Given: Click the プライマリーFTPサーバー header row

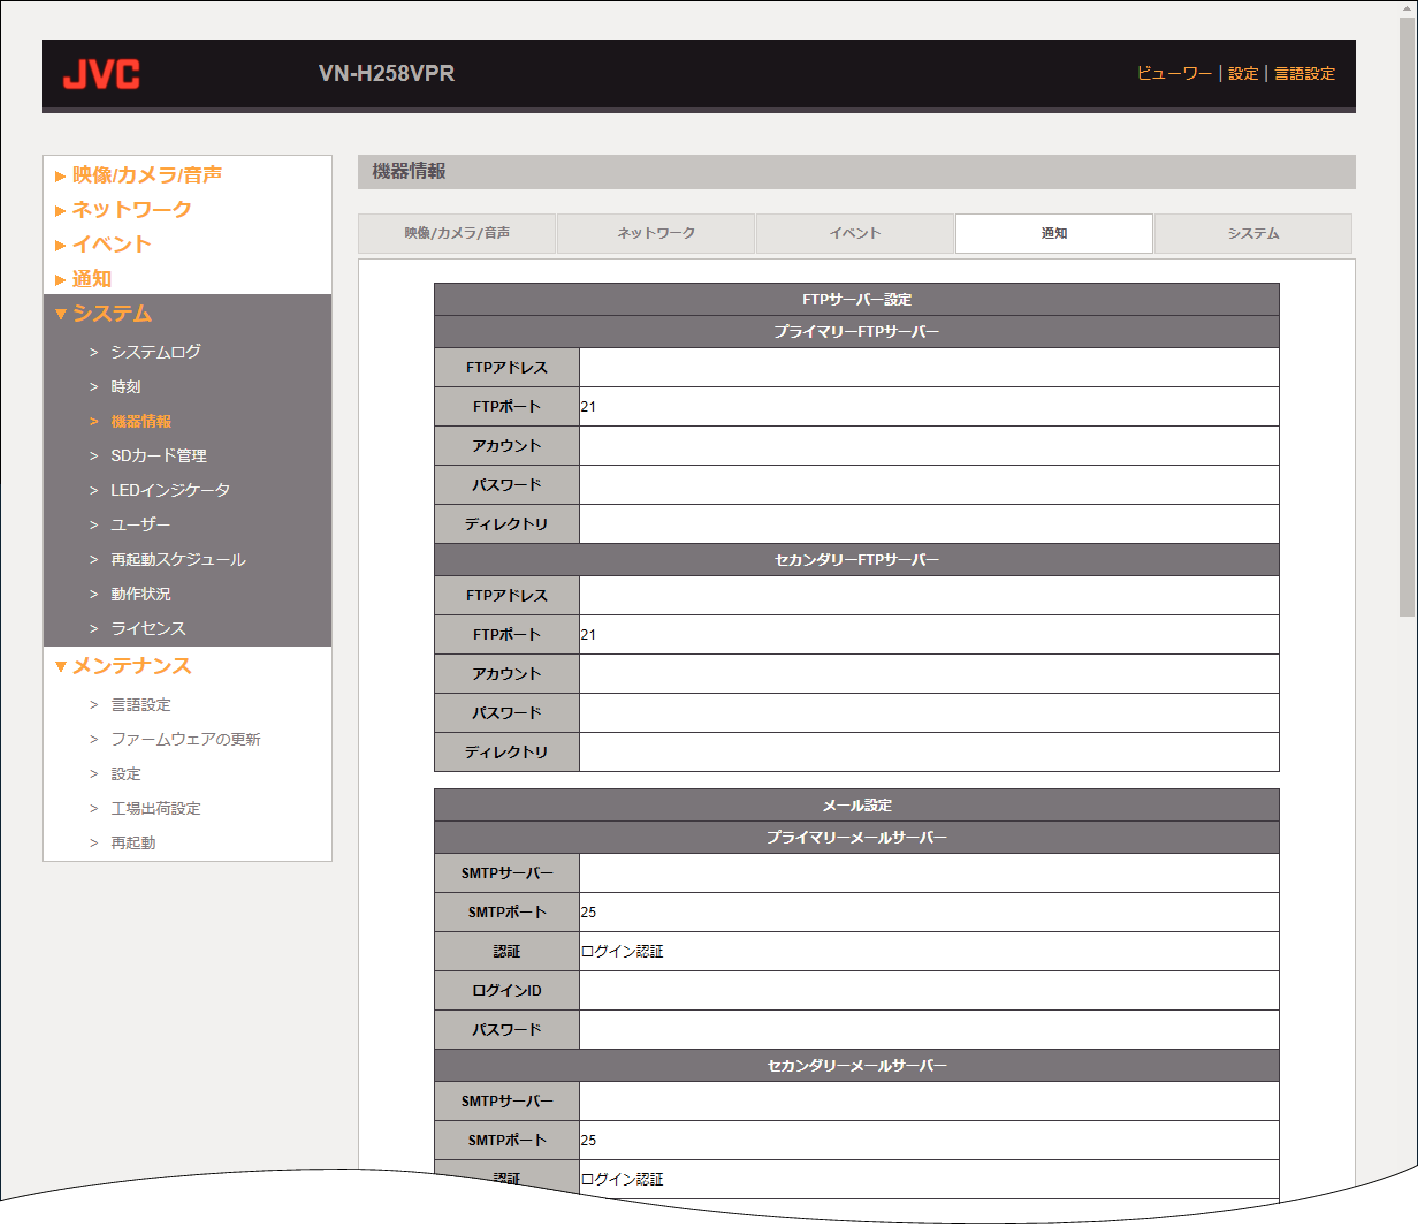Looking at the screenshot, I should (857, 332).
